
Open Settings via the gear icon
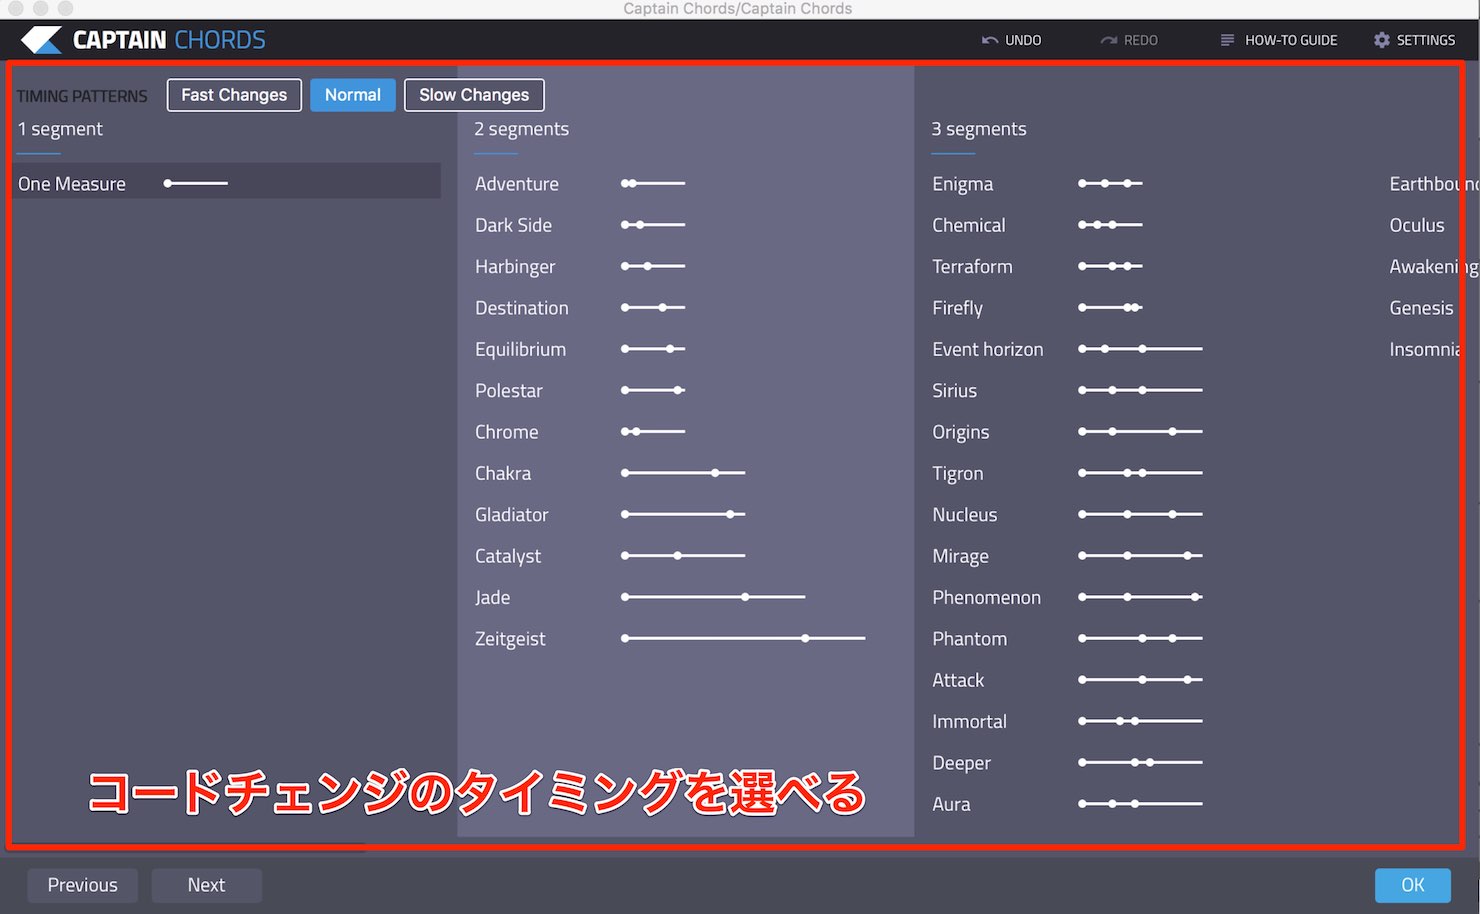click(1382, 40)
